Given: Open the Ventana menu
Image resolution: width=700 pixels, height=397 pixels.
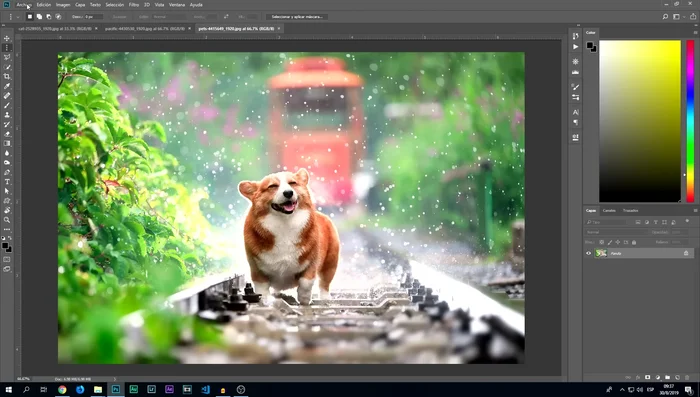Looking at the screenshot, I should (177, 5).
